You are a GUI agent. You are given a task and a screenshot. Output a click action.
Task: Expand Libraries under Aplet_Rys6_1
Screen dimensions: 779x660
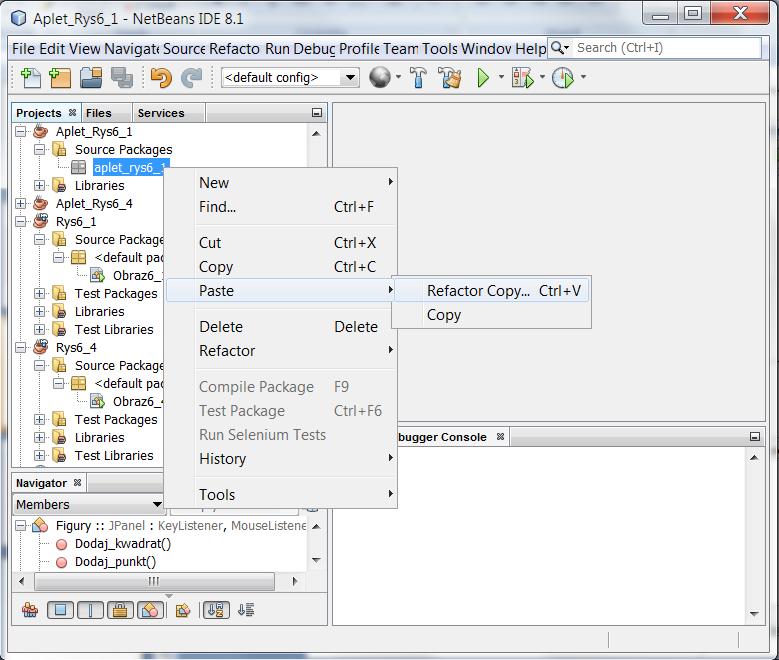(x=39, y=186)
